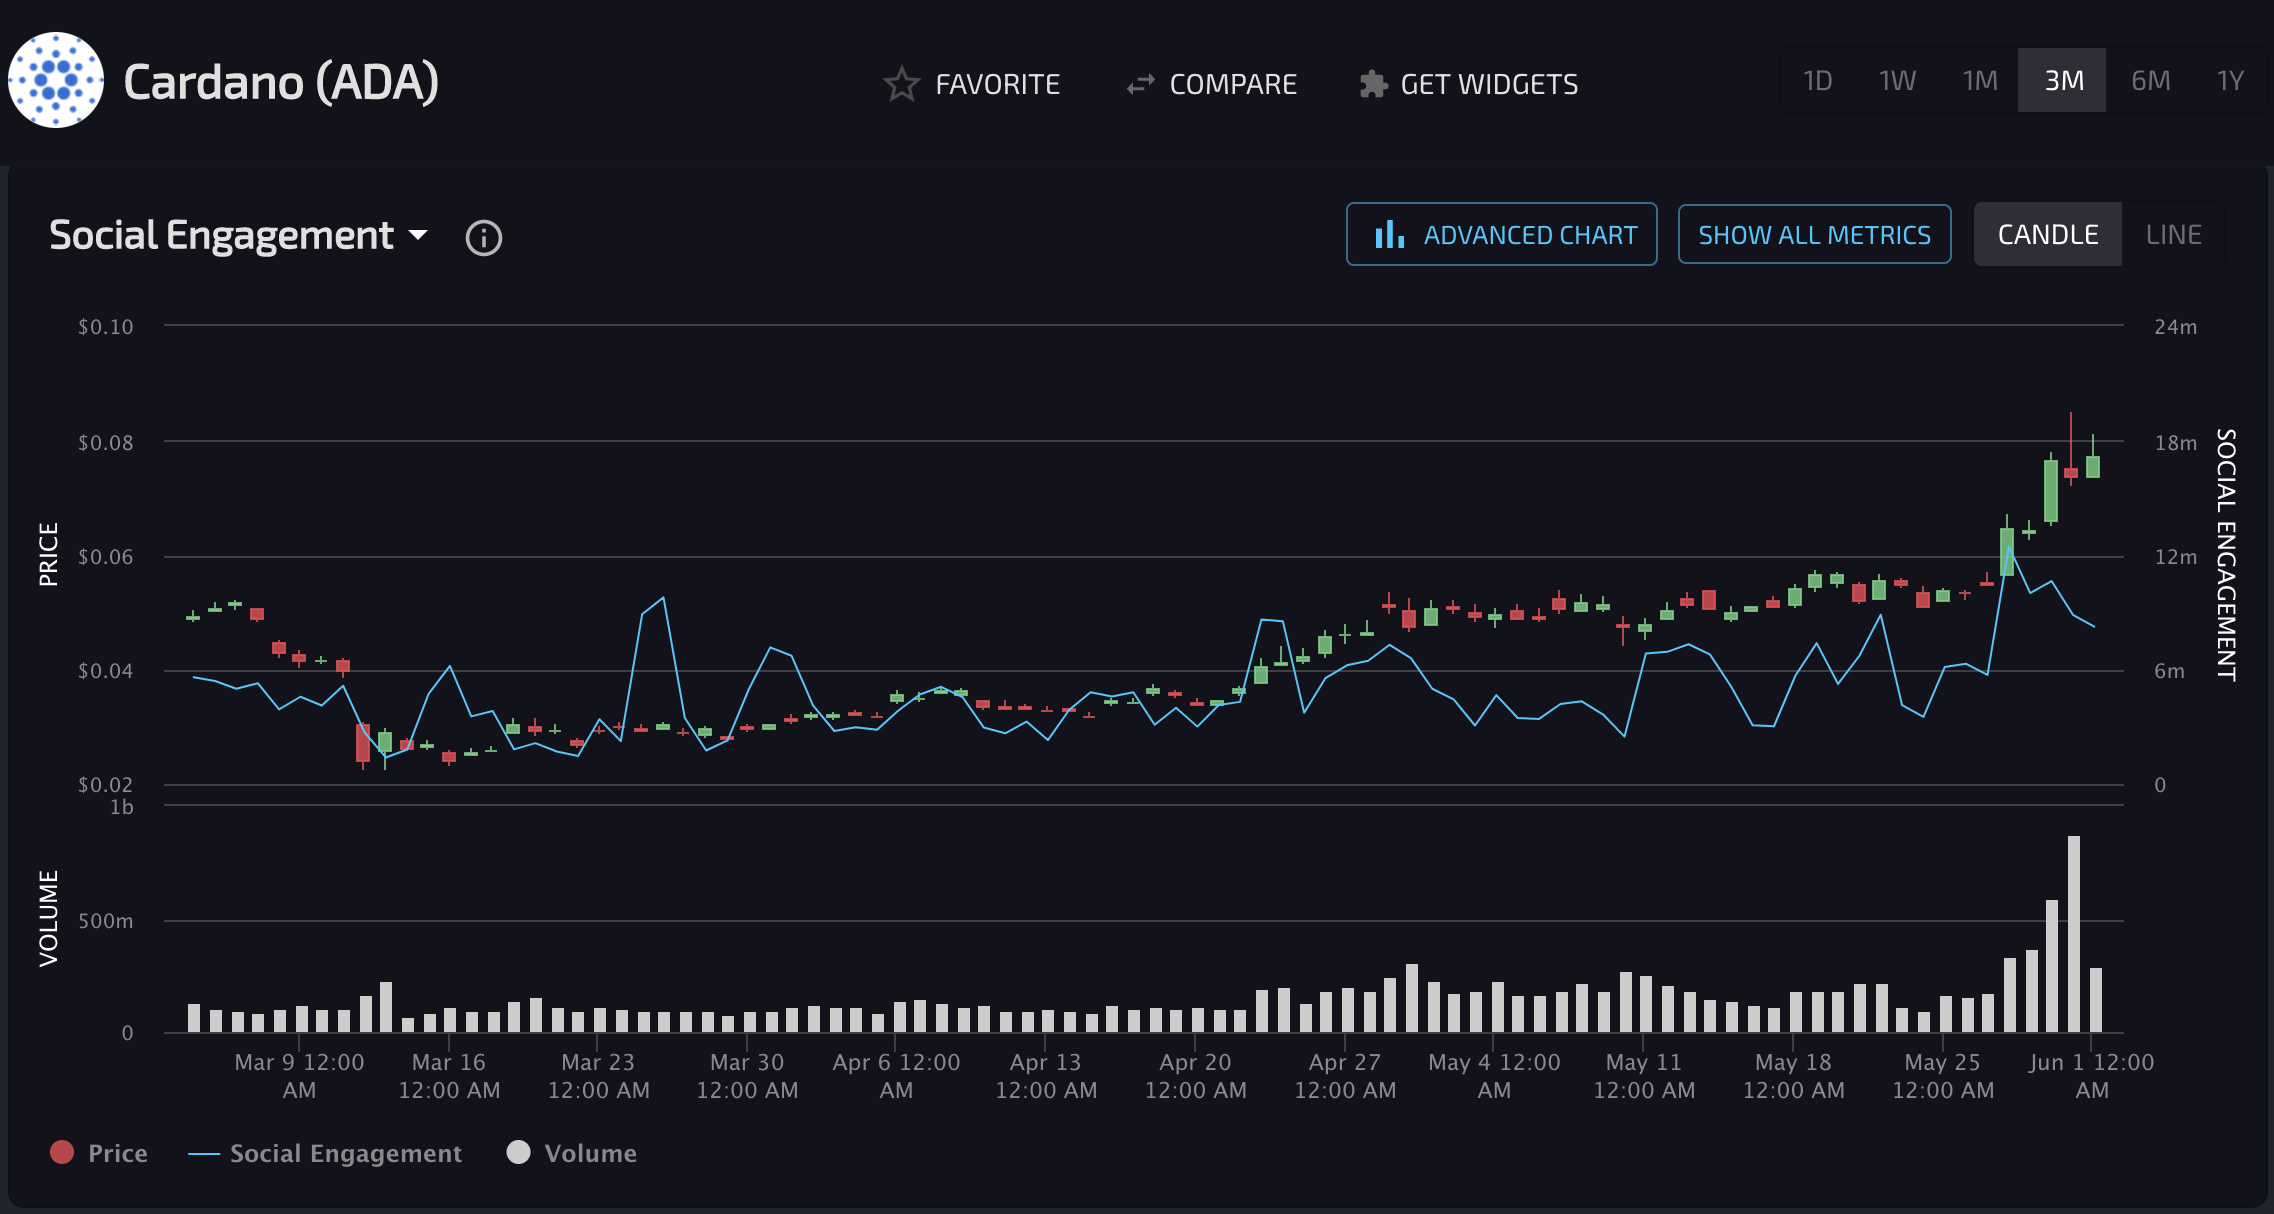Select the 1Y time range
This screenshot has width=2274, height=1214.
click(x=2230, y=80)
